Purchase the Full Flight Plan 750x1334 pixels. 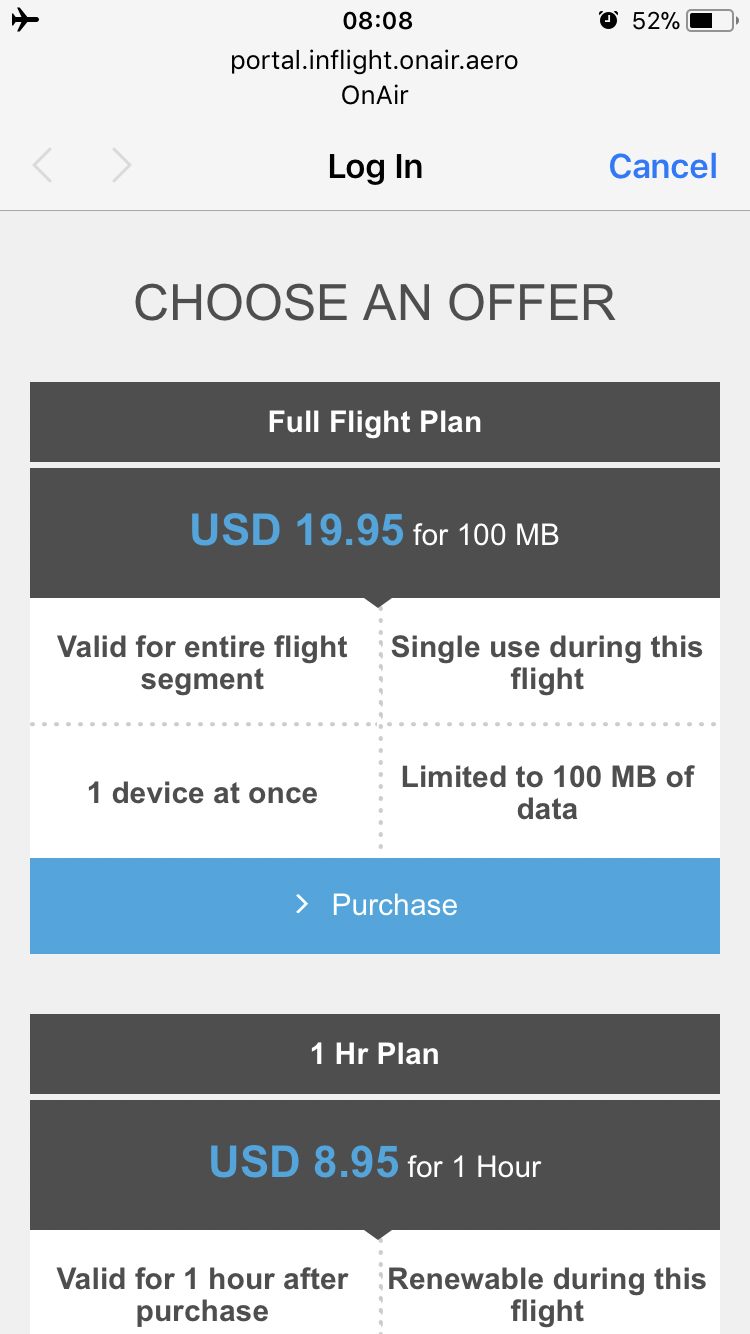(x=375, y=905)
